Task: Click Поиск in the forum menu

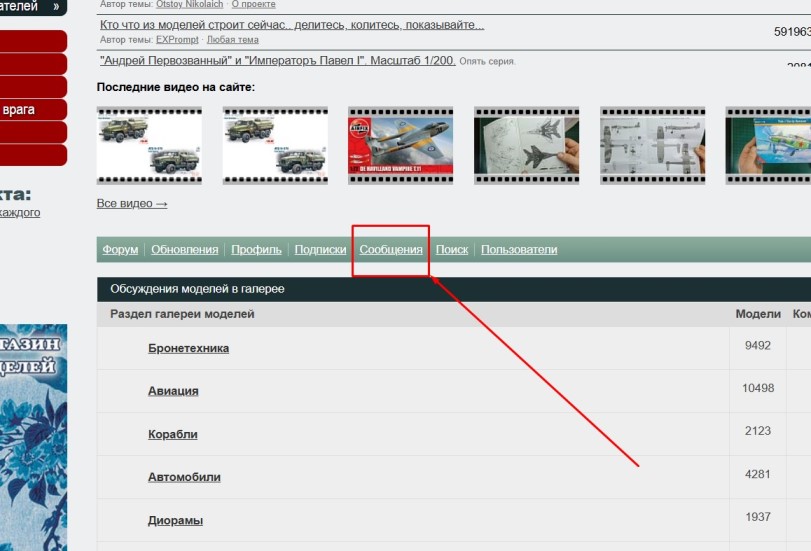Action: (x=452, y=250)
